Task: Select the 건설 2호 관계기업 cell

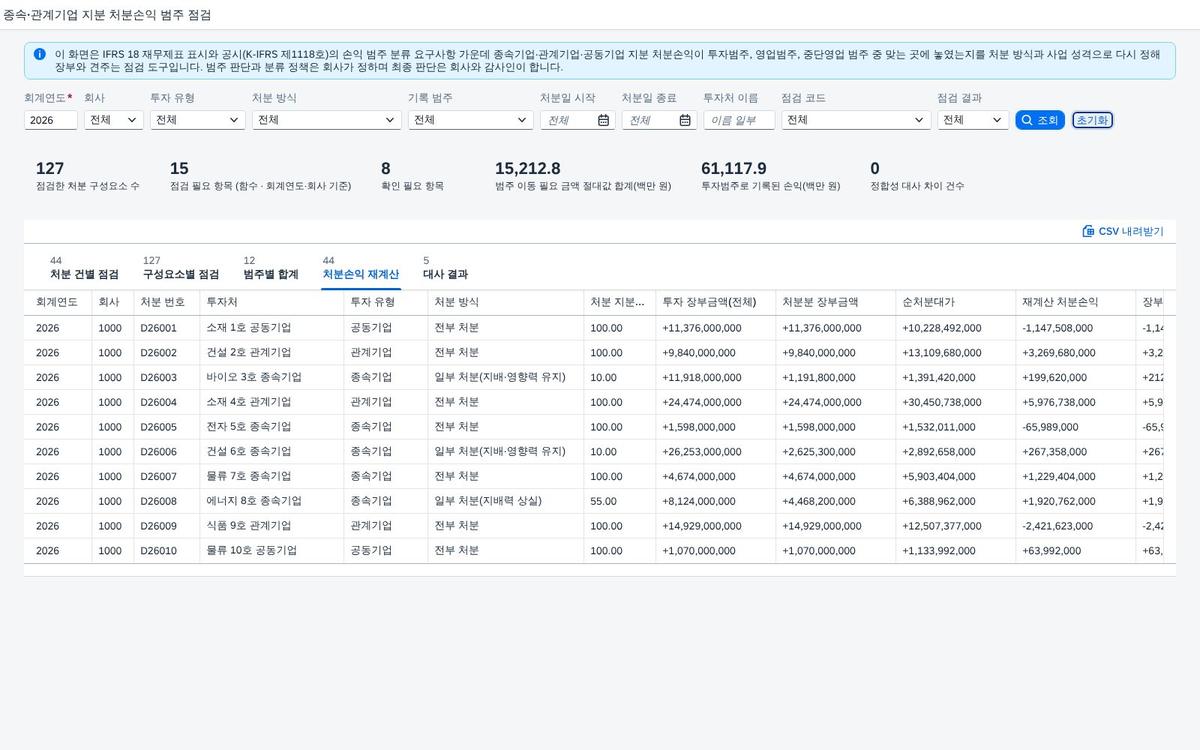Action: [271, 353]
